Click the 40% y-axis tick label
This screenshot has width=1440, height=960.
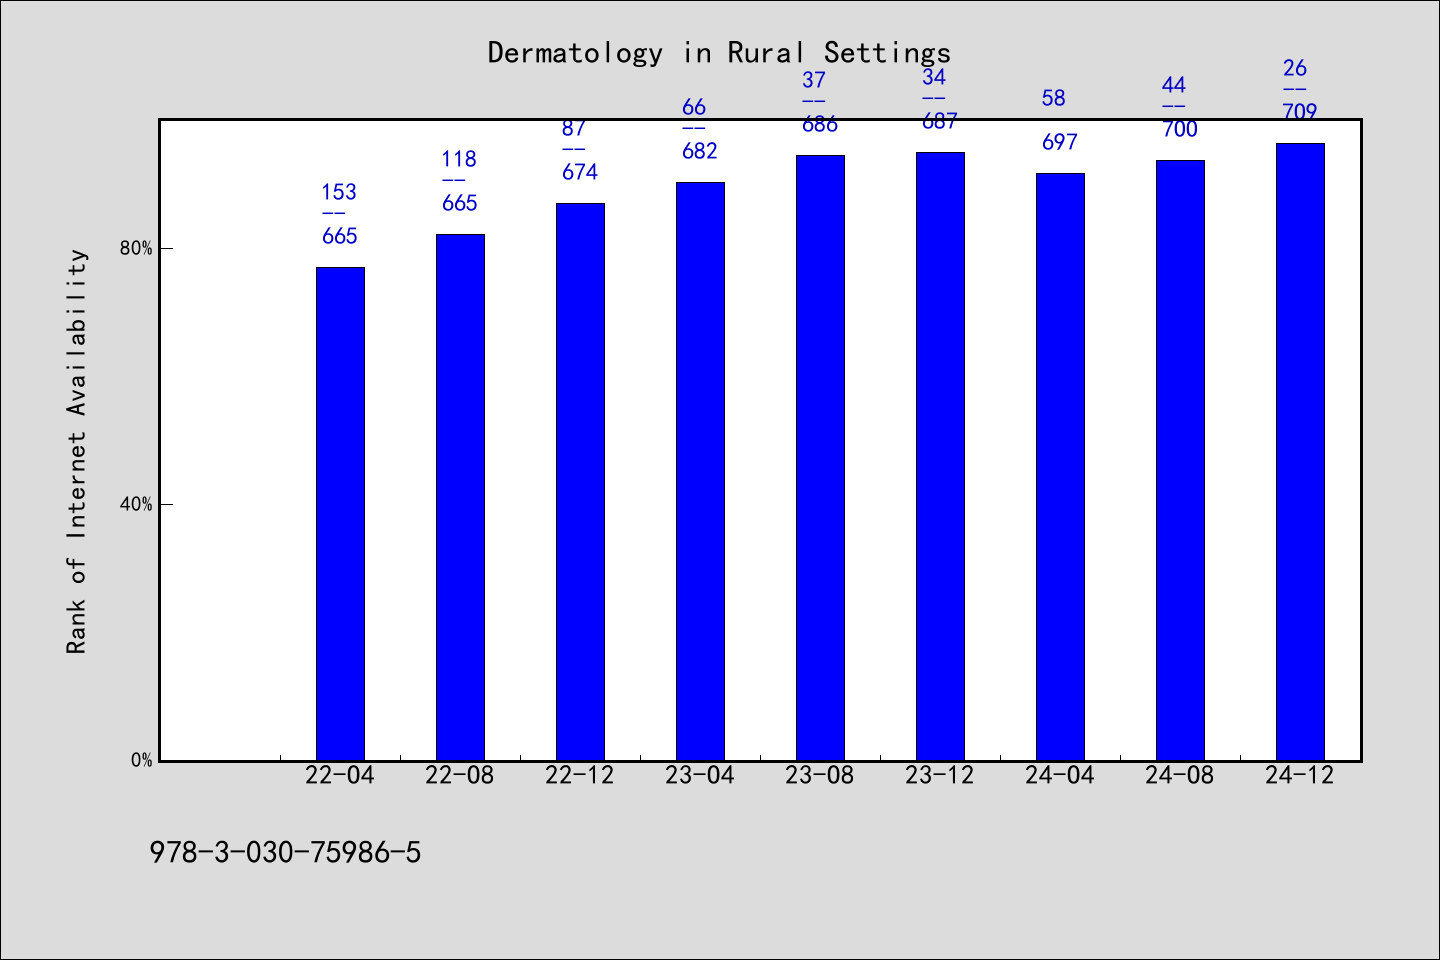pos(136,505)
